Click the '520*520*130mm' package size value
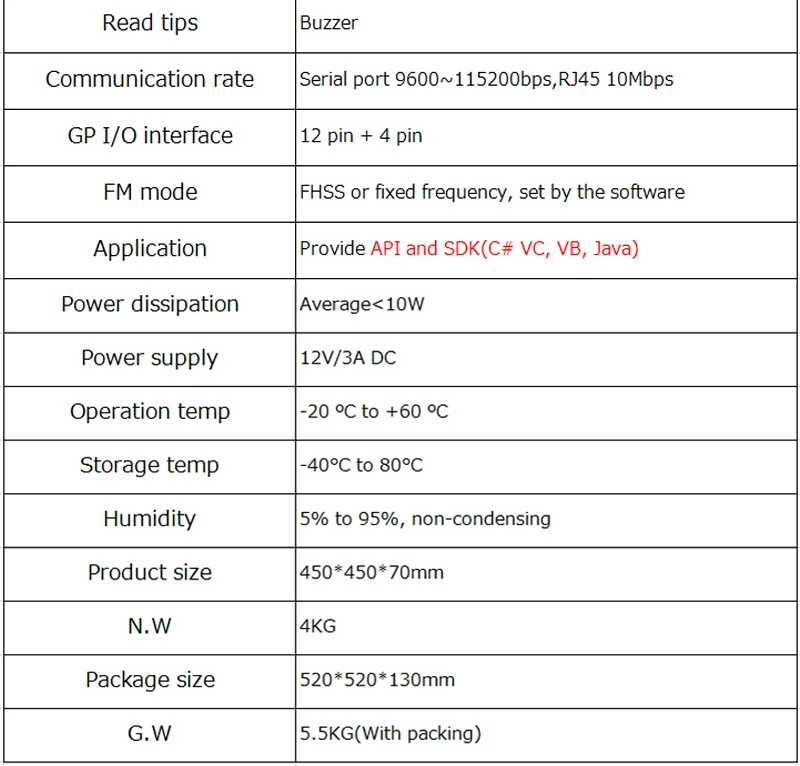This screenshot has width=800, height=766. point(377,680)
